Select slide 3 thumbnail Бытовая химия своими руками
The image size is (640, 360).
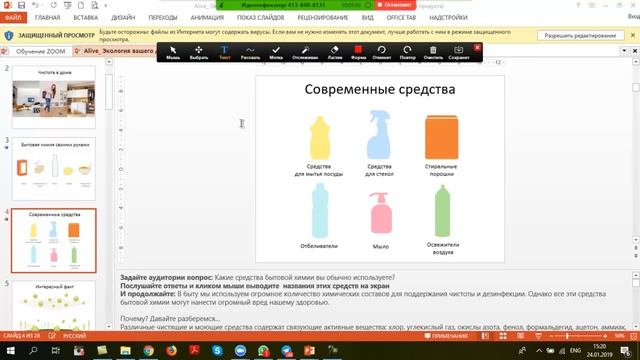coord(54,169)
